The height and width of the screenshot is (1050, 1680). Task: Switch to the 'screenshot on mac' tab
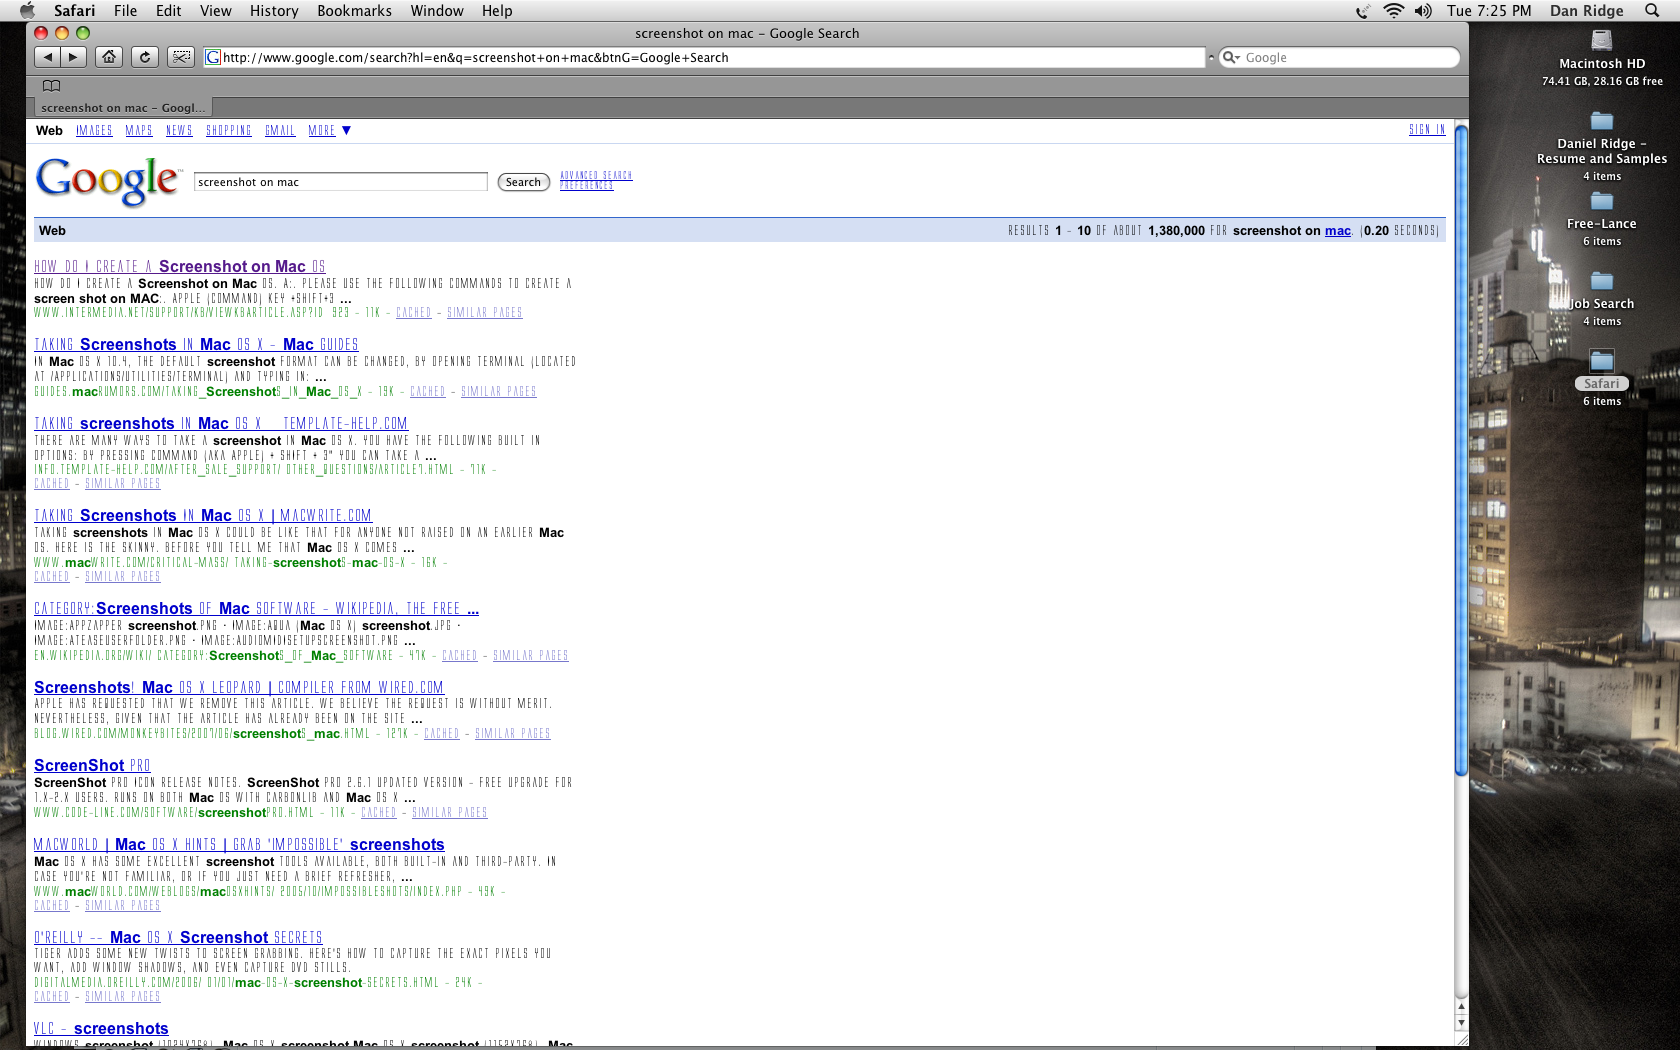121,107
